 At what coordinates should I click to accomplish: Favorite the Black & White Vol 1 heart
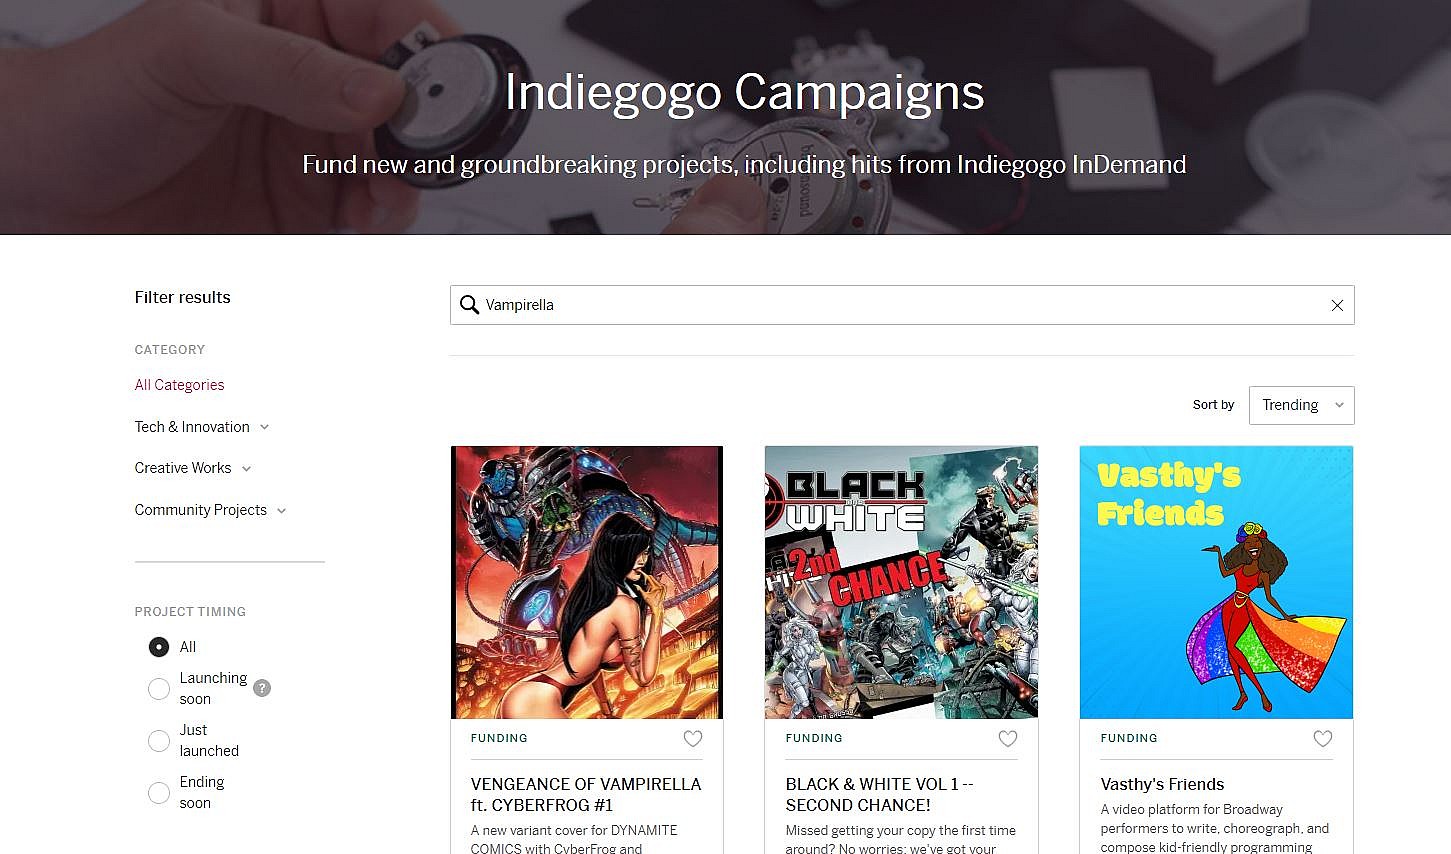pyautogui.click(x=1008, y=739)
